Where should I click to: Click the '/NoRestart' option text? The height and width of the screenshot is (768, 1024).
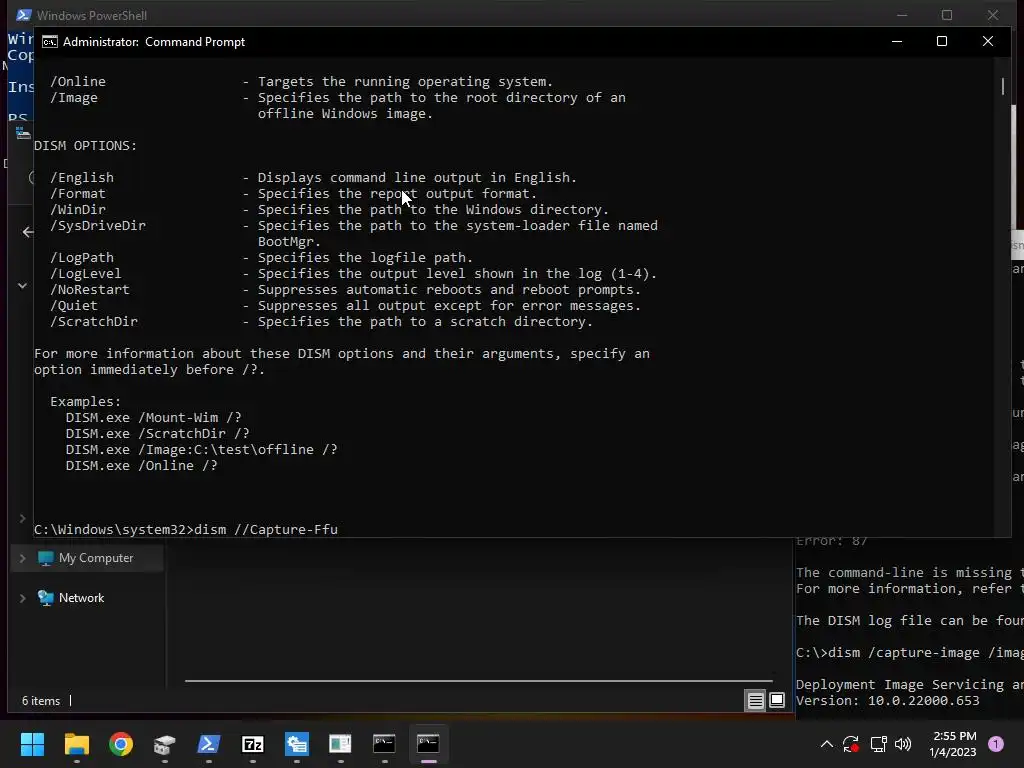click(89, 290)
